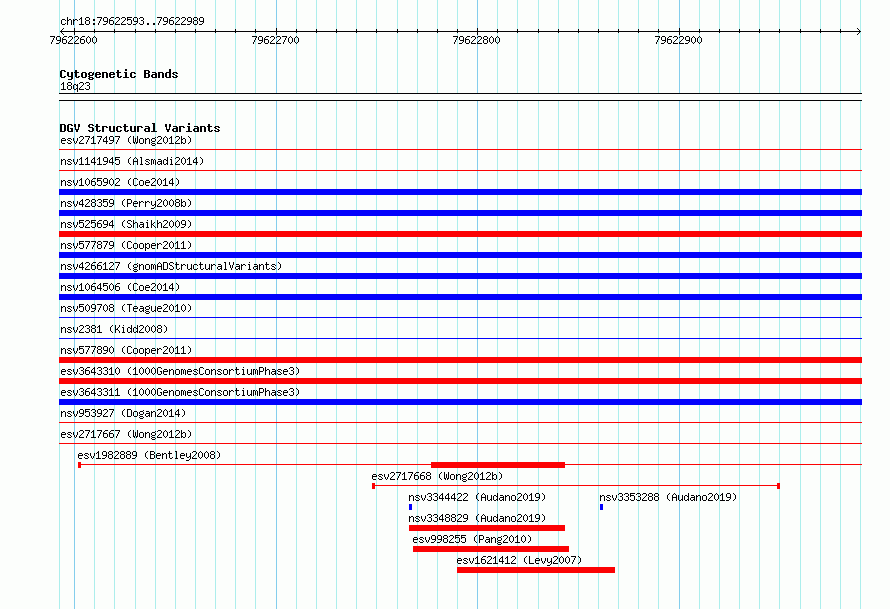Select nsv2381 (Kidd2008) label
The width and height of the screenshot is (890, 609).
[x=114, y=329]
